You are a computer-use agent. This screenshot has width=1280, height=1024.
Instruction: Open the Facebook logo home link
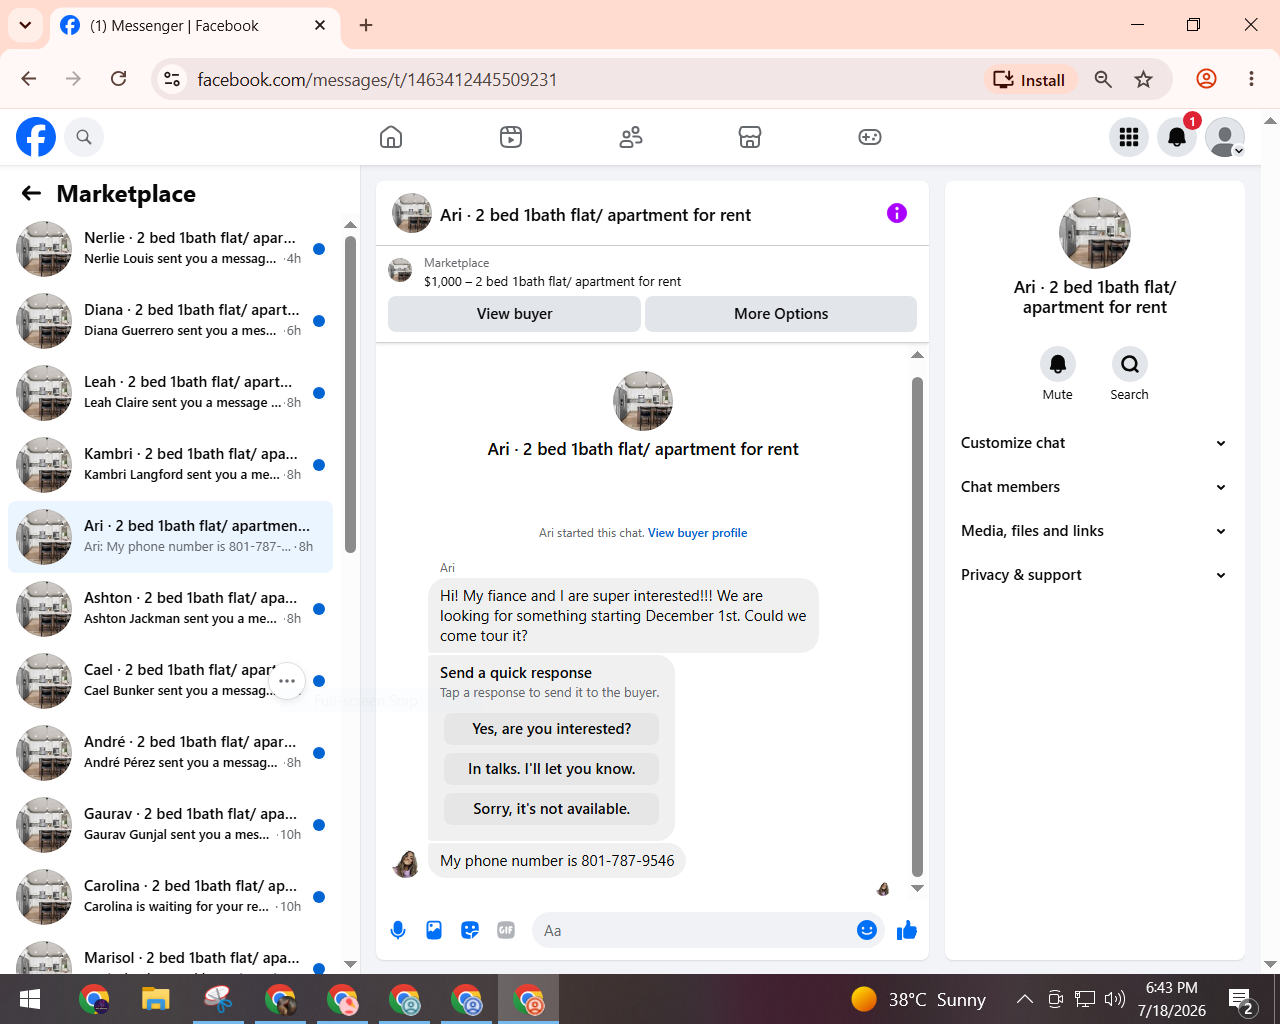[x=36, y=137]
